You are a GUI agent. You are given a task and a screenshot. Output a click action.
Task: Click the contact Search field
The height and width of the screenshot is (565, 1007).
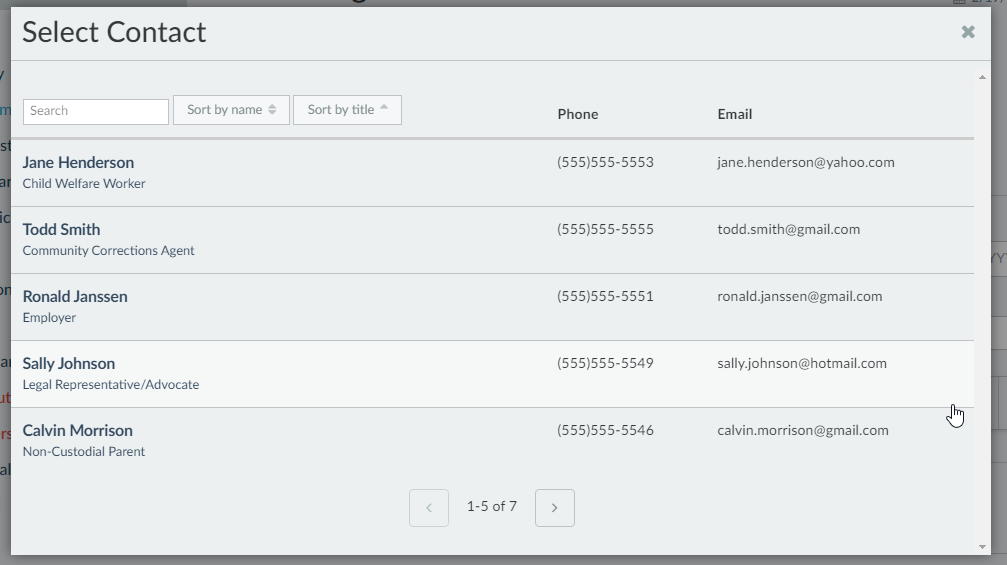pos(96,111)
